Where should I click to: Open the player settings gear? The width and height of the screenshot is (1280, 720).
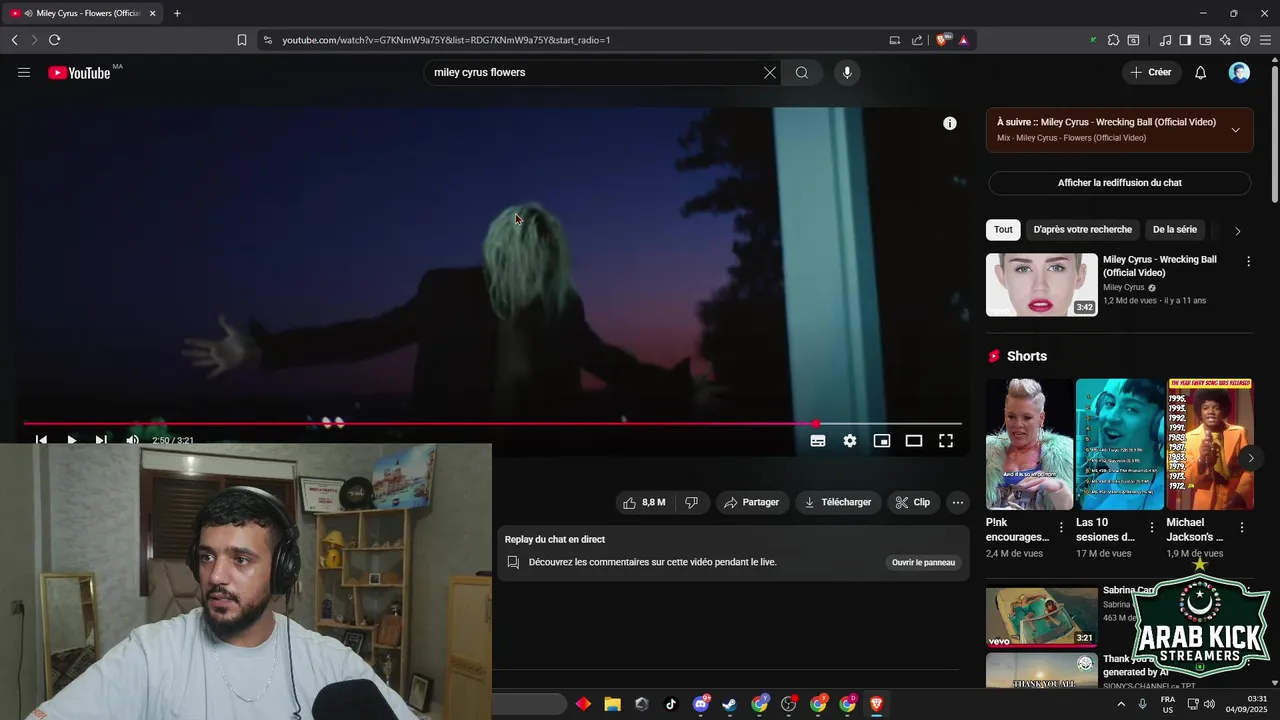850,441
